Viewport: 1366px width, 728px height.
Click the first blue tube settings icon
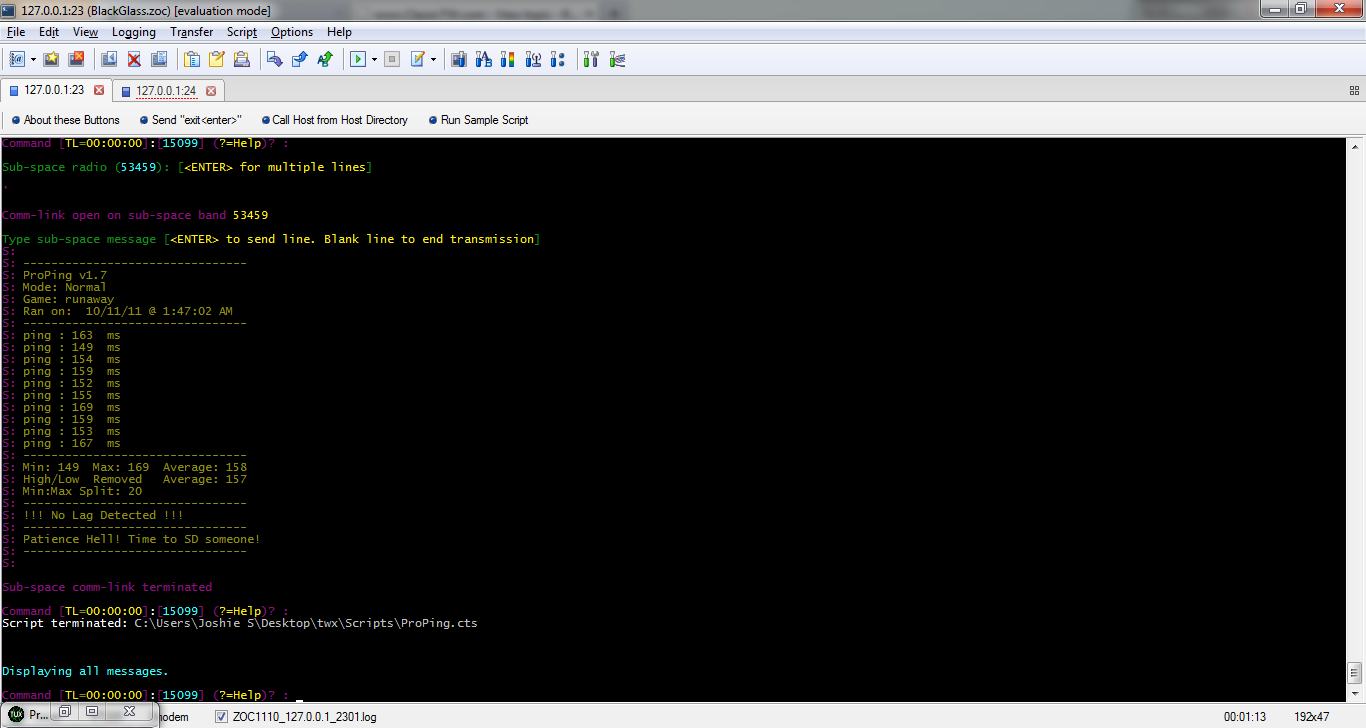[459, 59]
